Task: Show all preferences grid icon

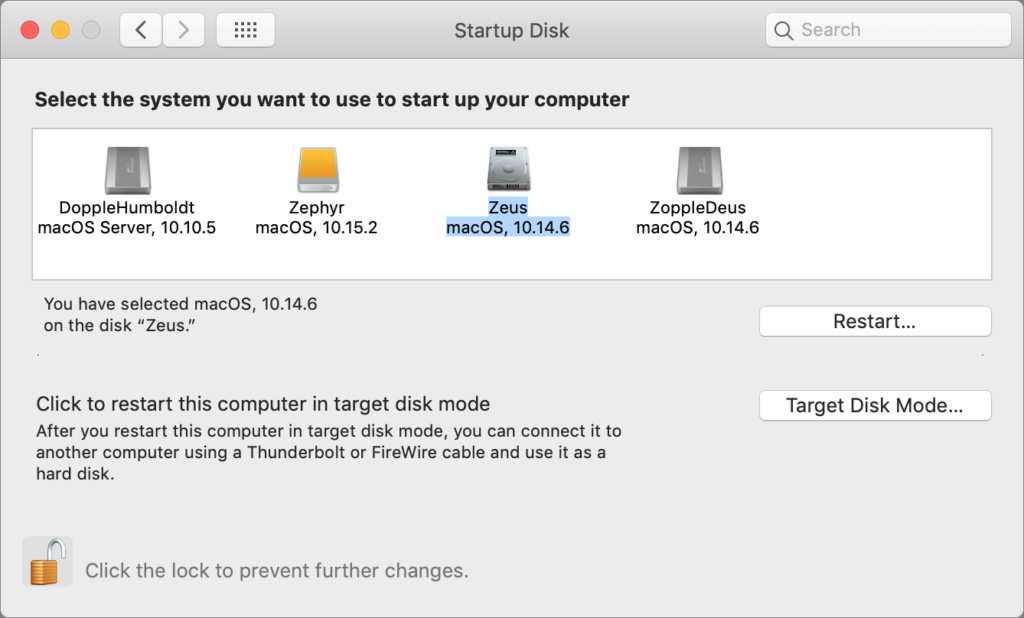Action: pos(245,30)
